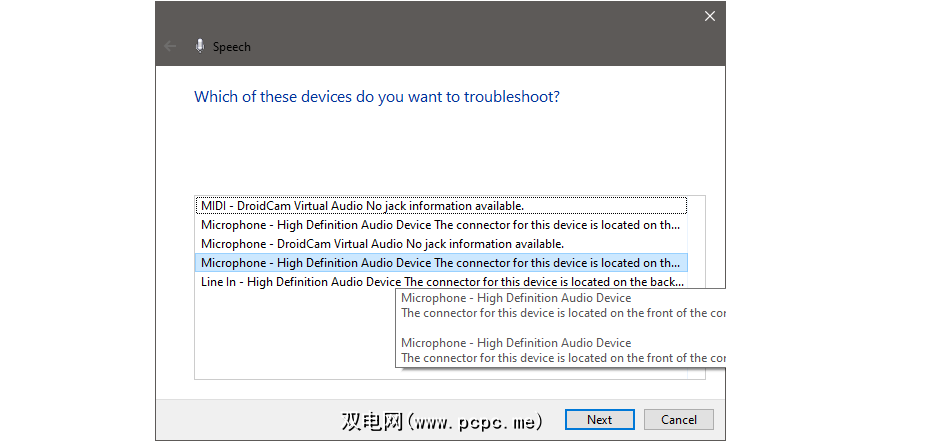Cancel the troubleshooting dialog
Screen dimensions: 927x445
678,420
